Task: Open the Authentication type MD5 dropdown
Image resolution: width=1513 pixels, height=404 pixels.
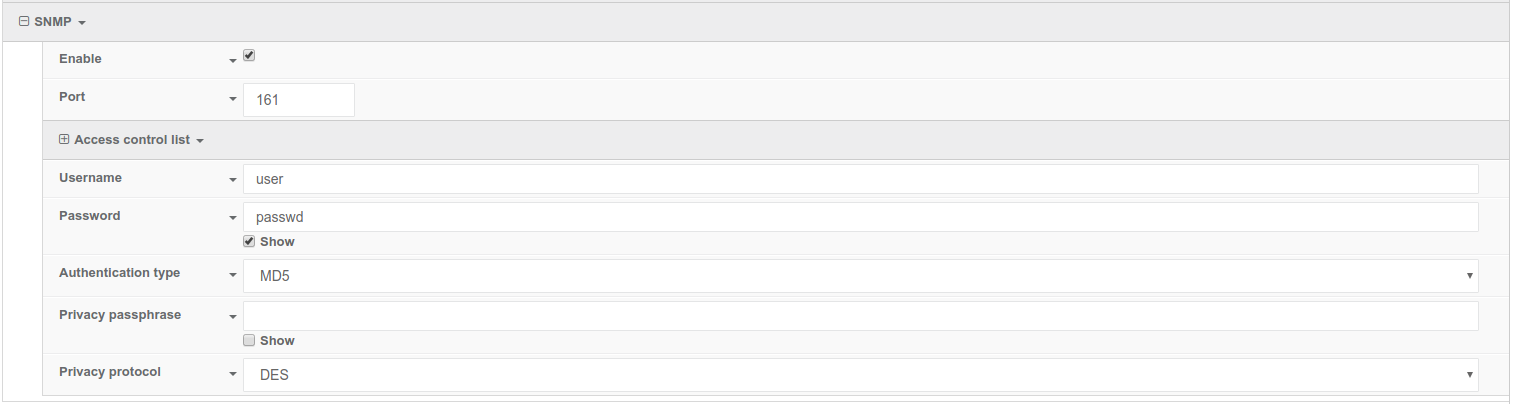Action: [x=860, y=276]
